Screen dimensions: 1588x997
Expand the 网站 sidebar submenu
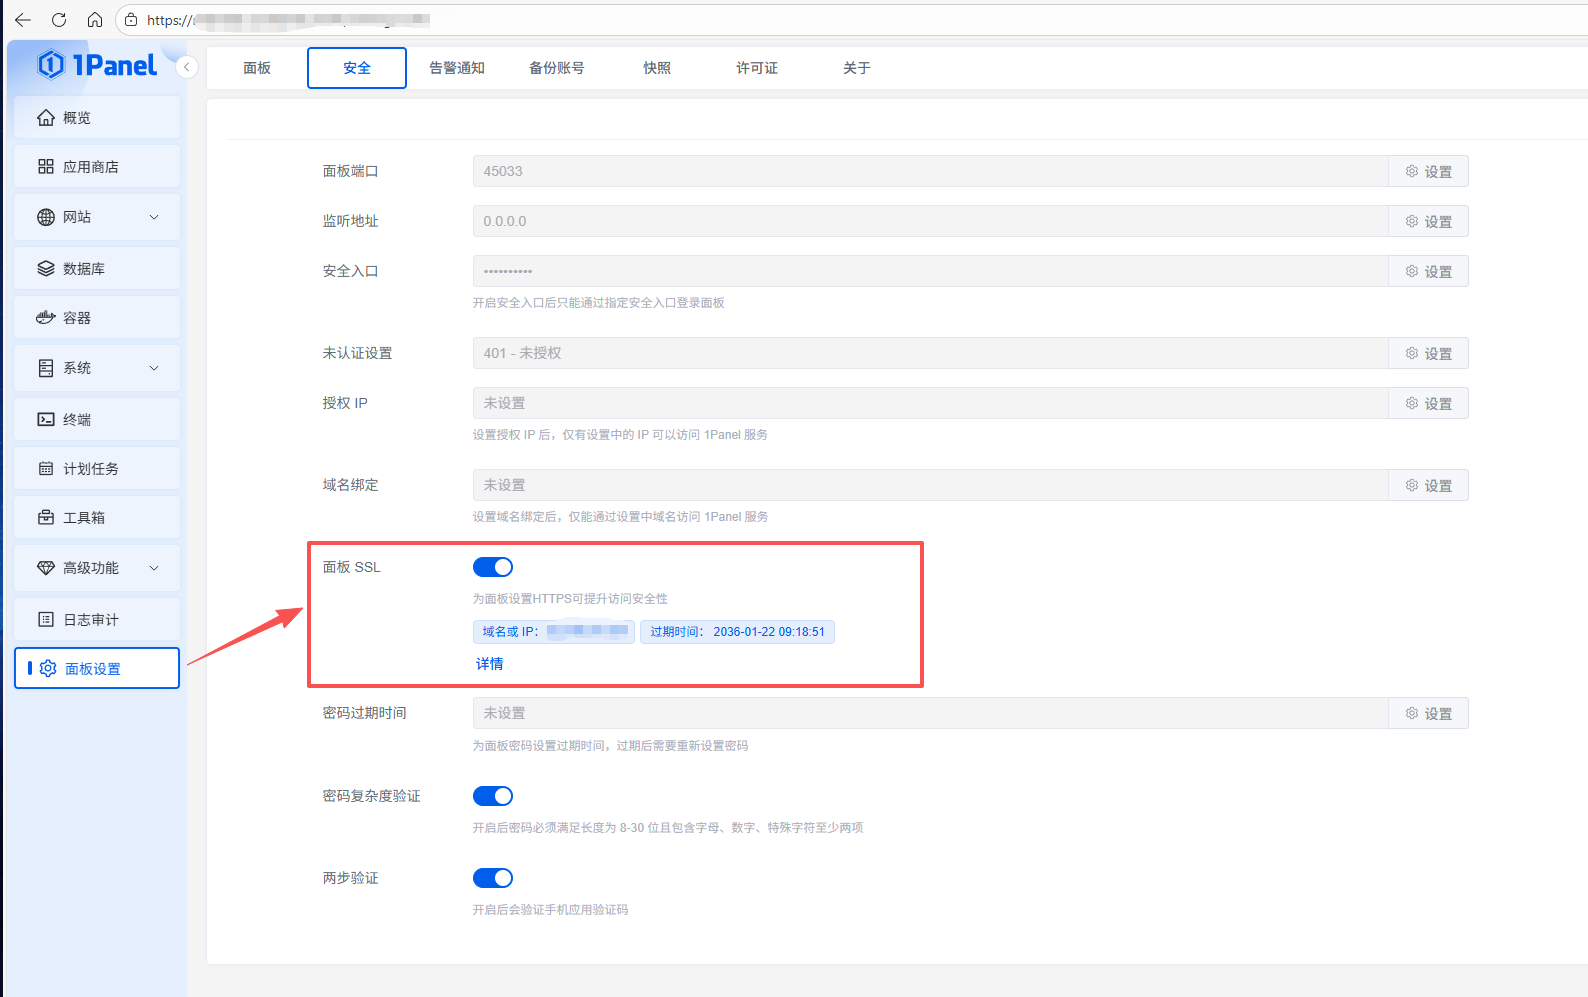(154, 217)
